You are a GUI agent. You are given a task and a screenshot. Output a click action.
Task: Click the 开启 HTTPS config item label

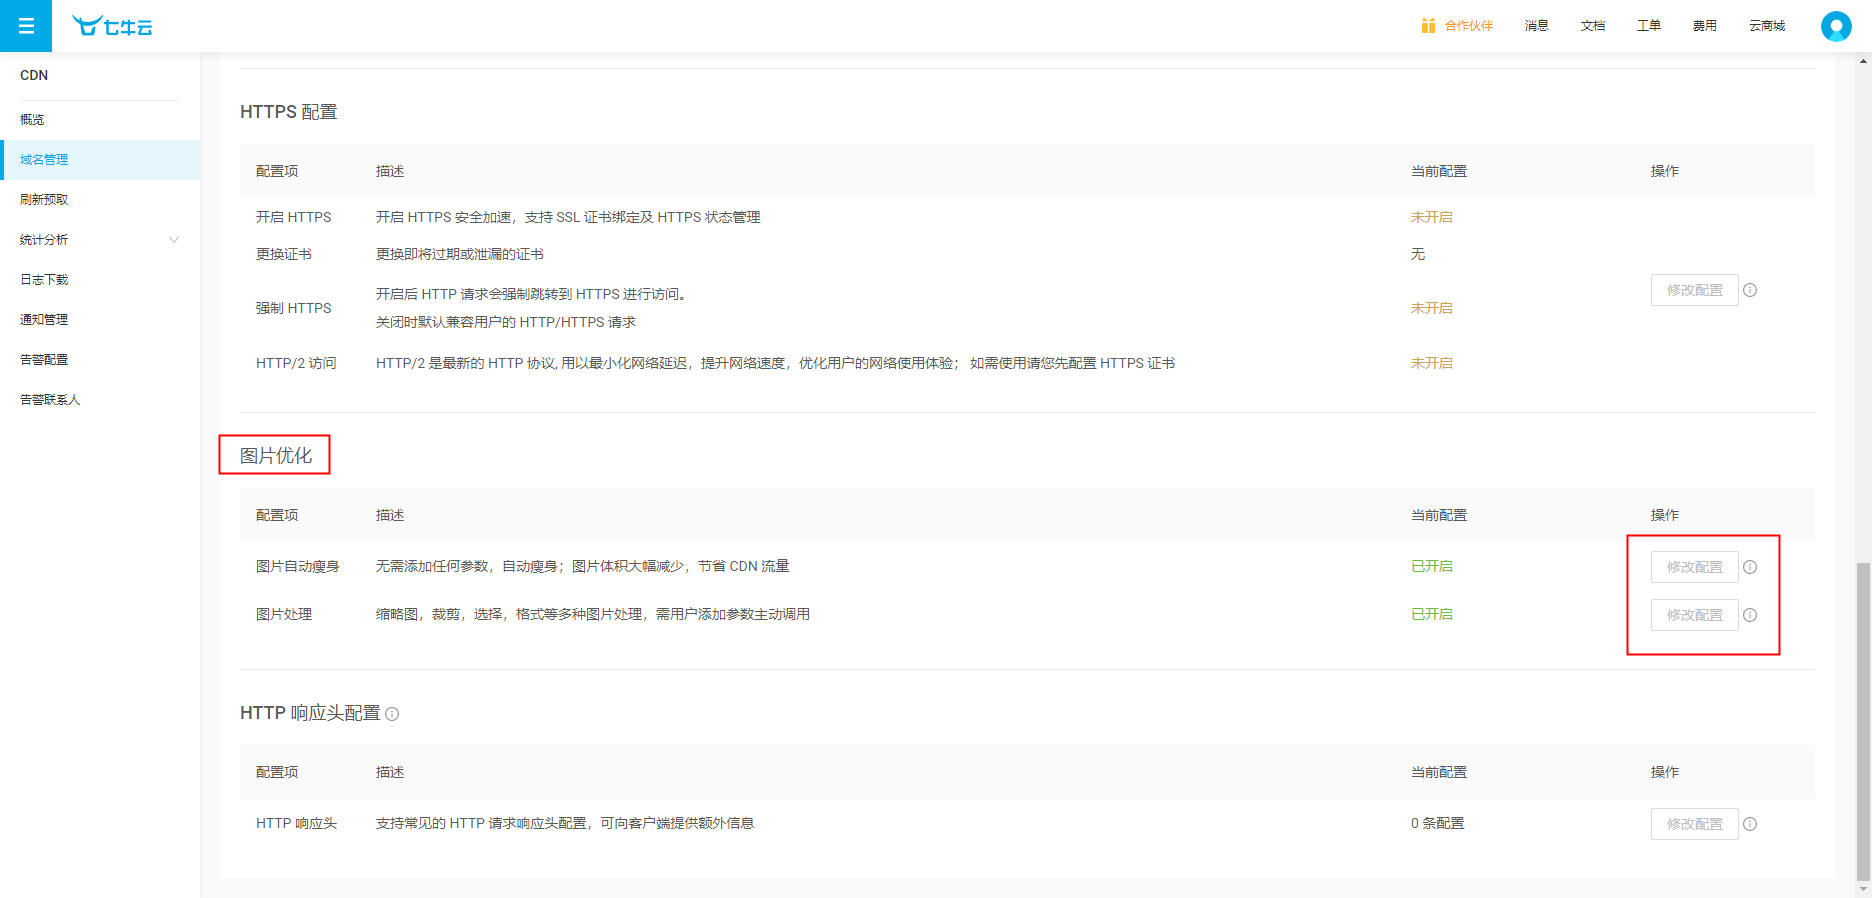[x=293, y=217]
